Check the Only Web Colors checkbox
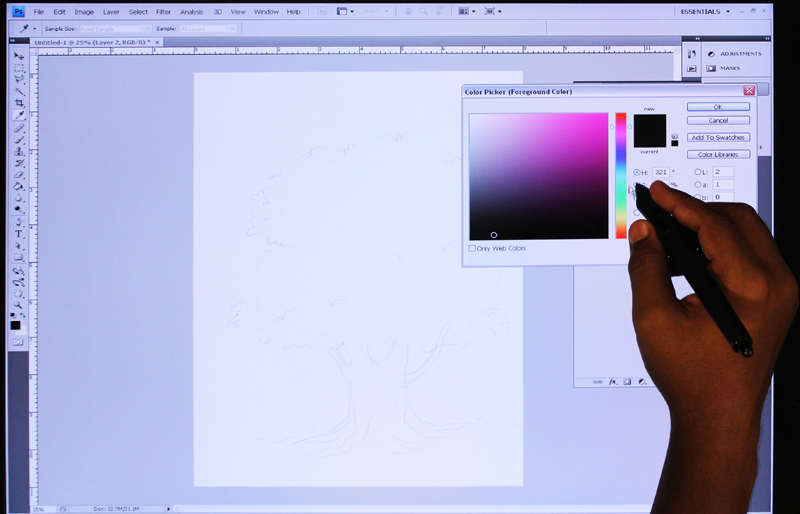 pyautogui.click(x=472, y=249)
